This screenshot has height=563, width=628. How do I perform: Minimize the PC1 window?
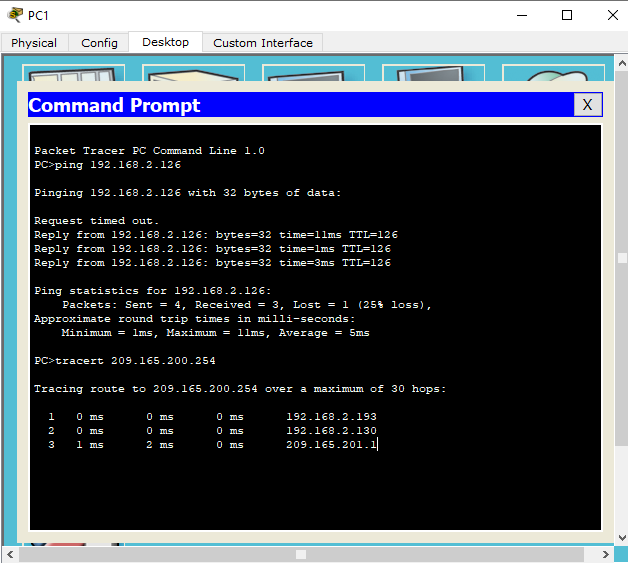[522, 15]
